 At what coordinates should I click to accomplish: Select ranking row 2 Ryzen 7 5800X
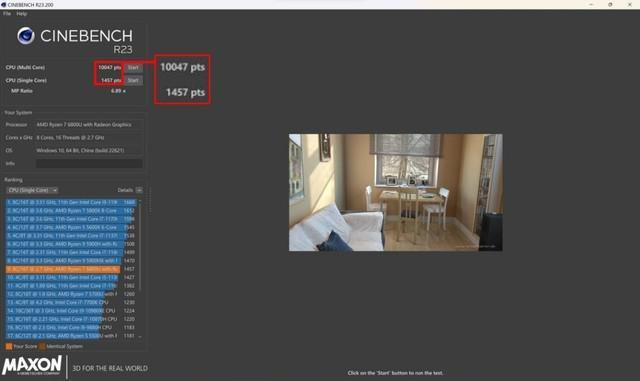coord(71,211)
